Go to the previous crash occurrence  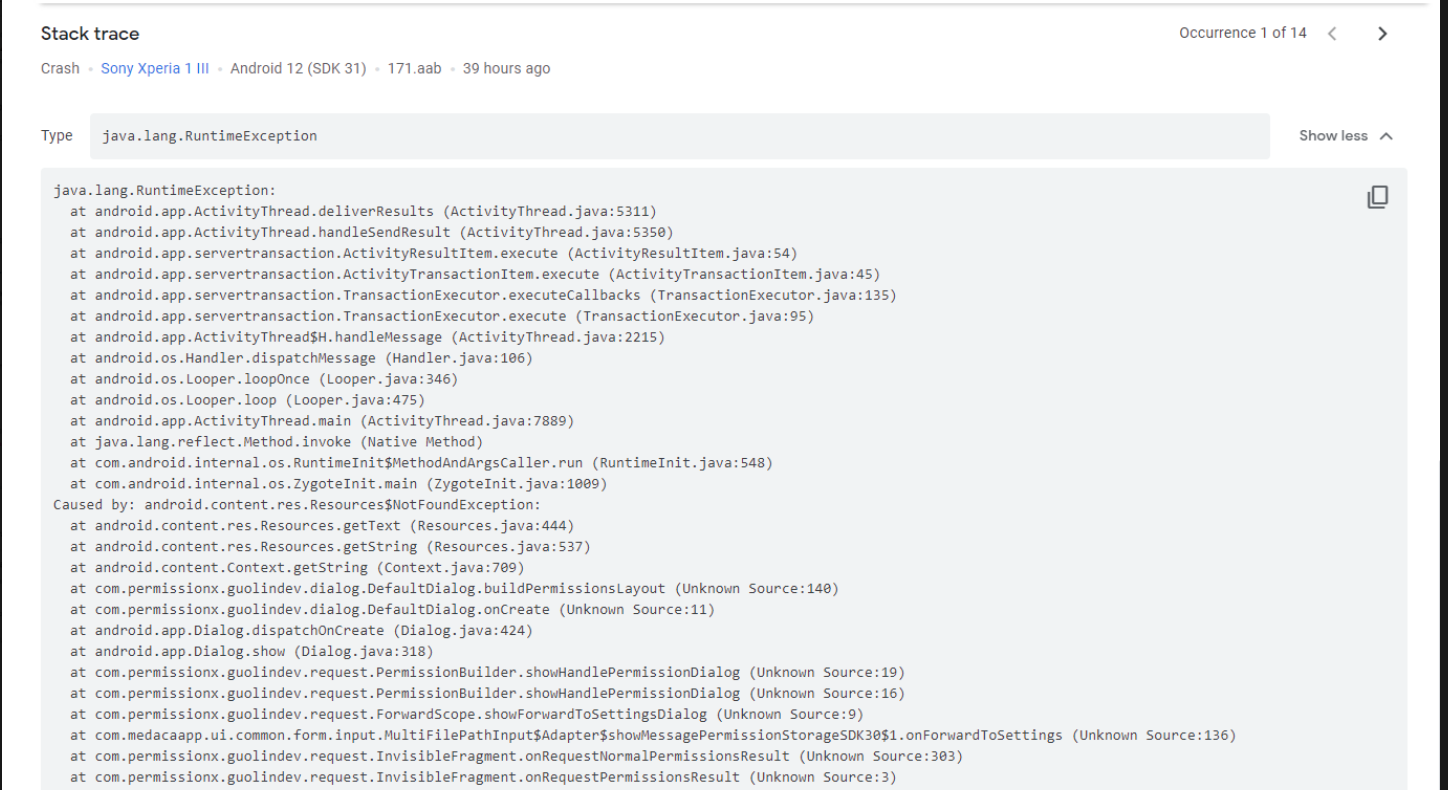pyautogui.click(x=1332, y=33)
